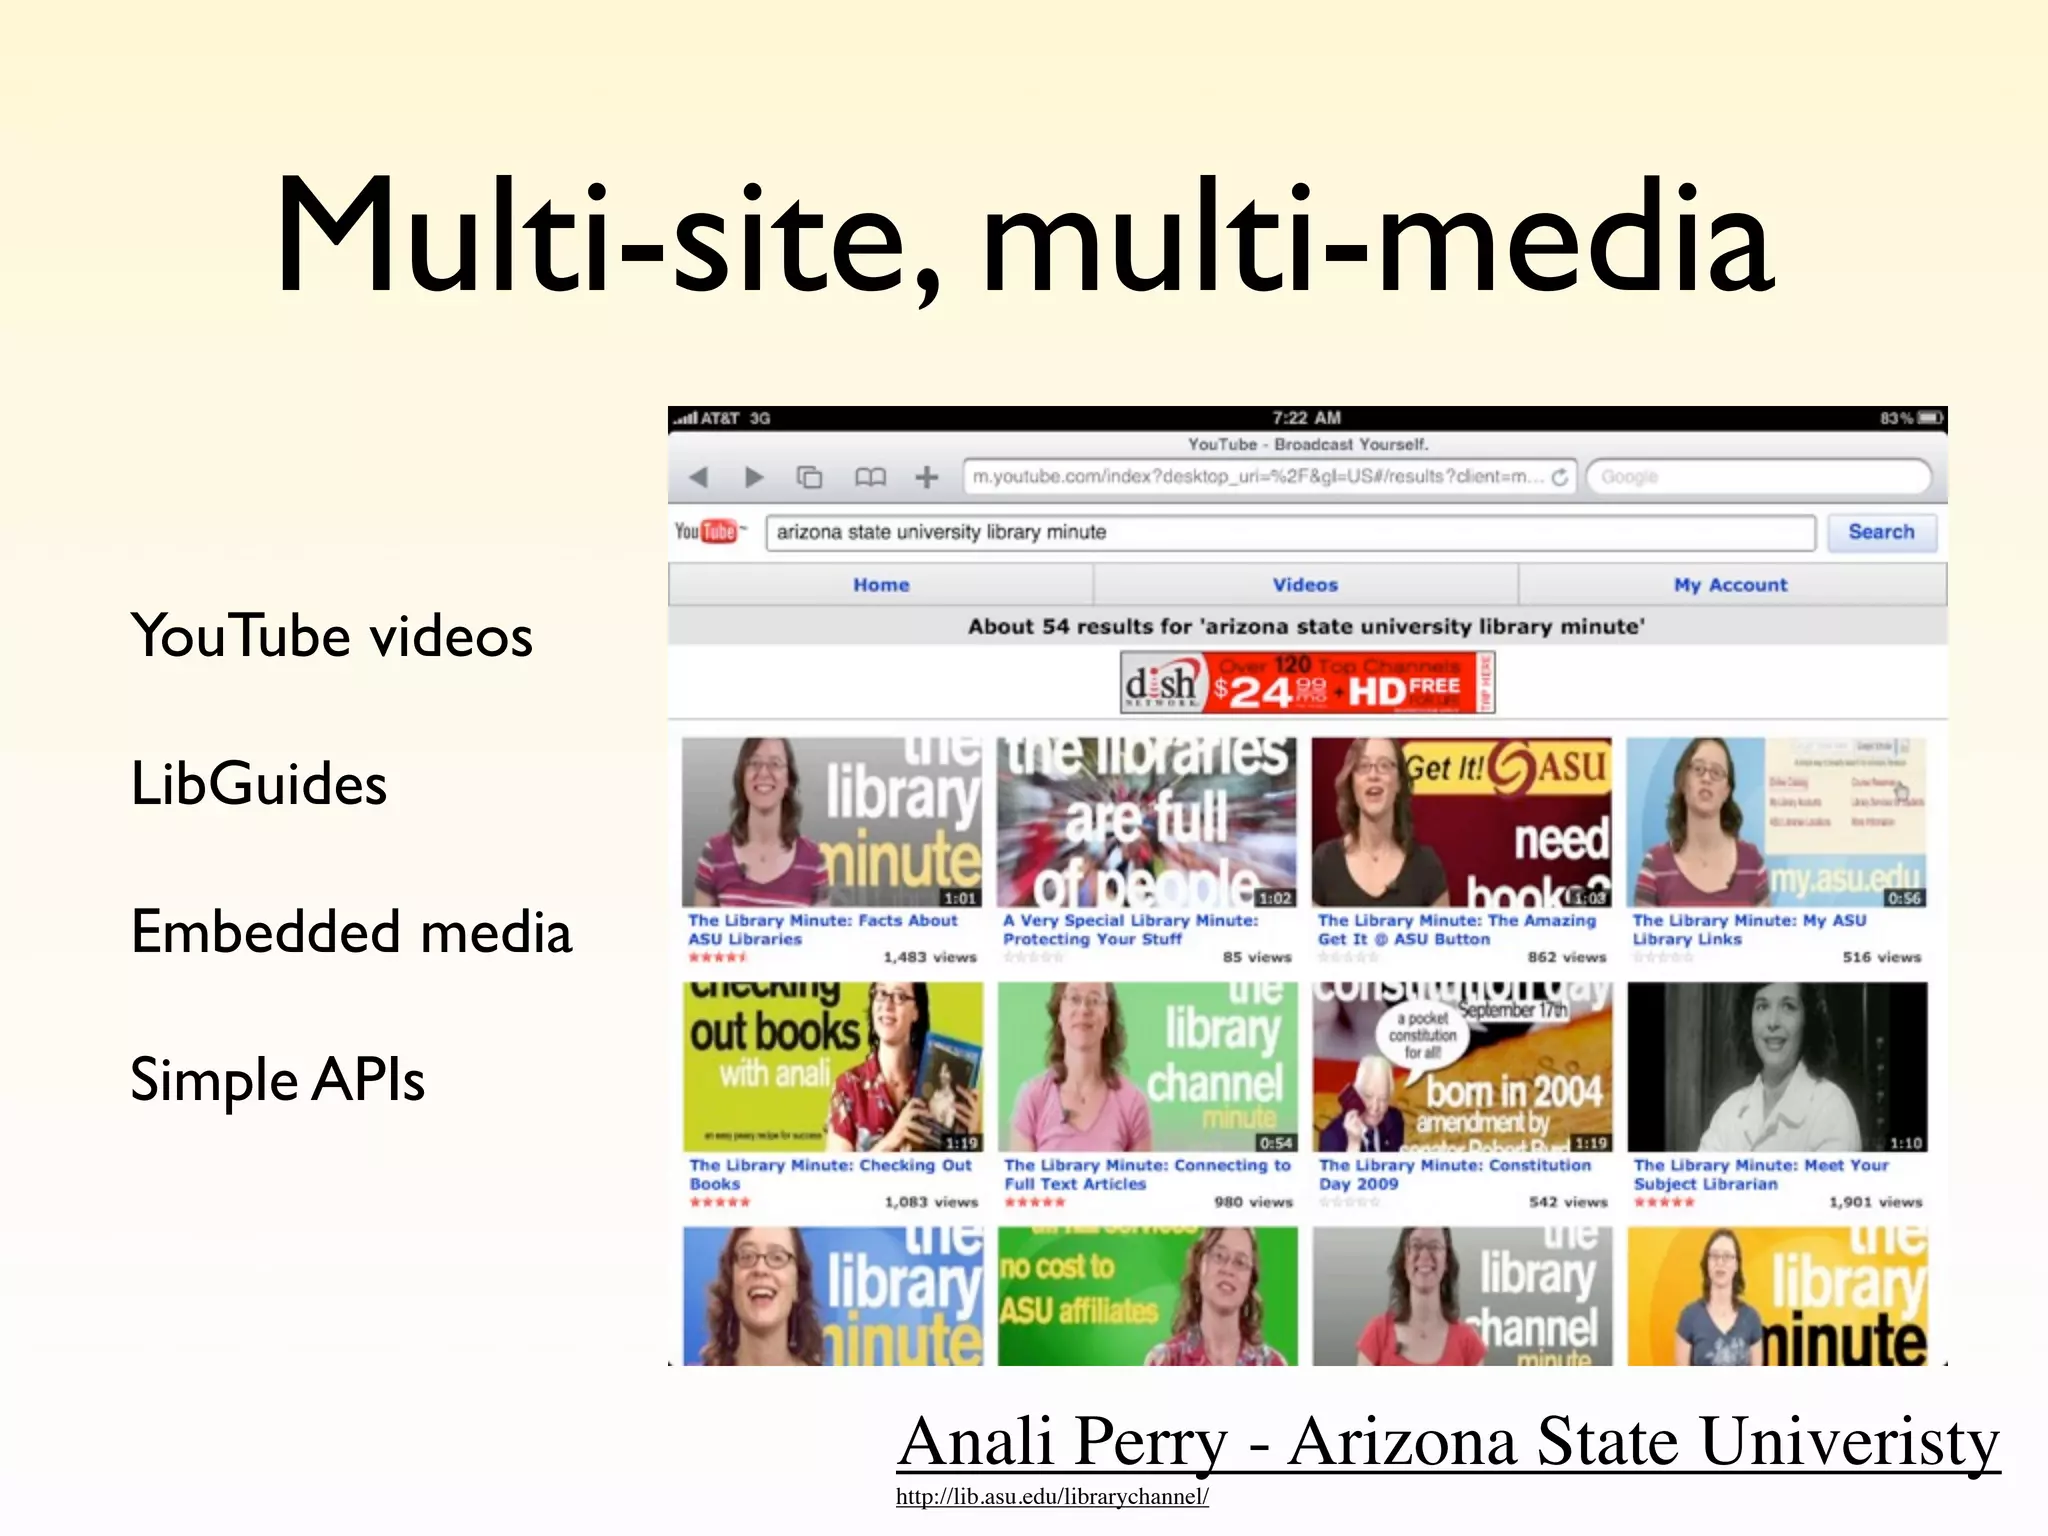Screen dimensions: 2048x1536
Task: Click 'Checking Out Books' title link
Action: 830,1174
